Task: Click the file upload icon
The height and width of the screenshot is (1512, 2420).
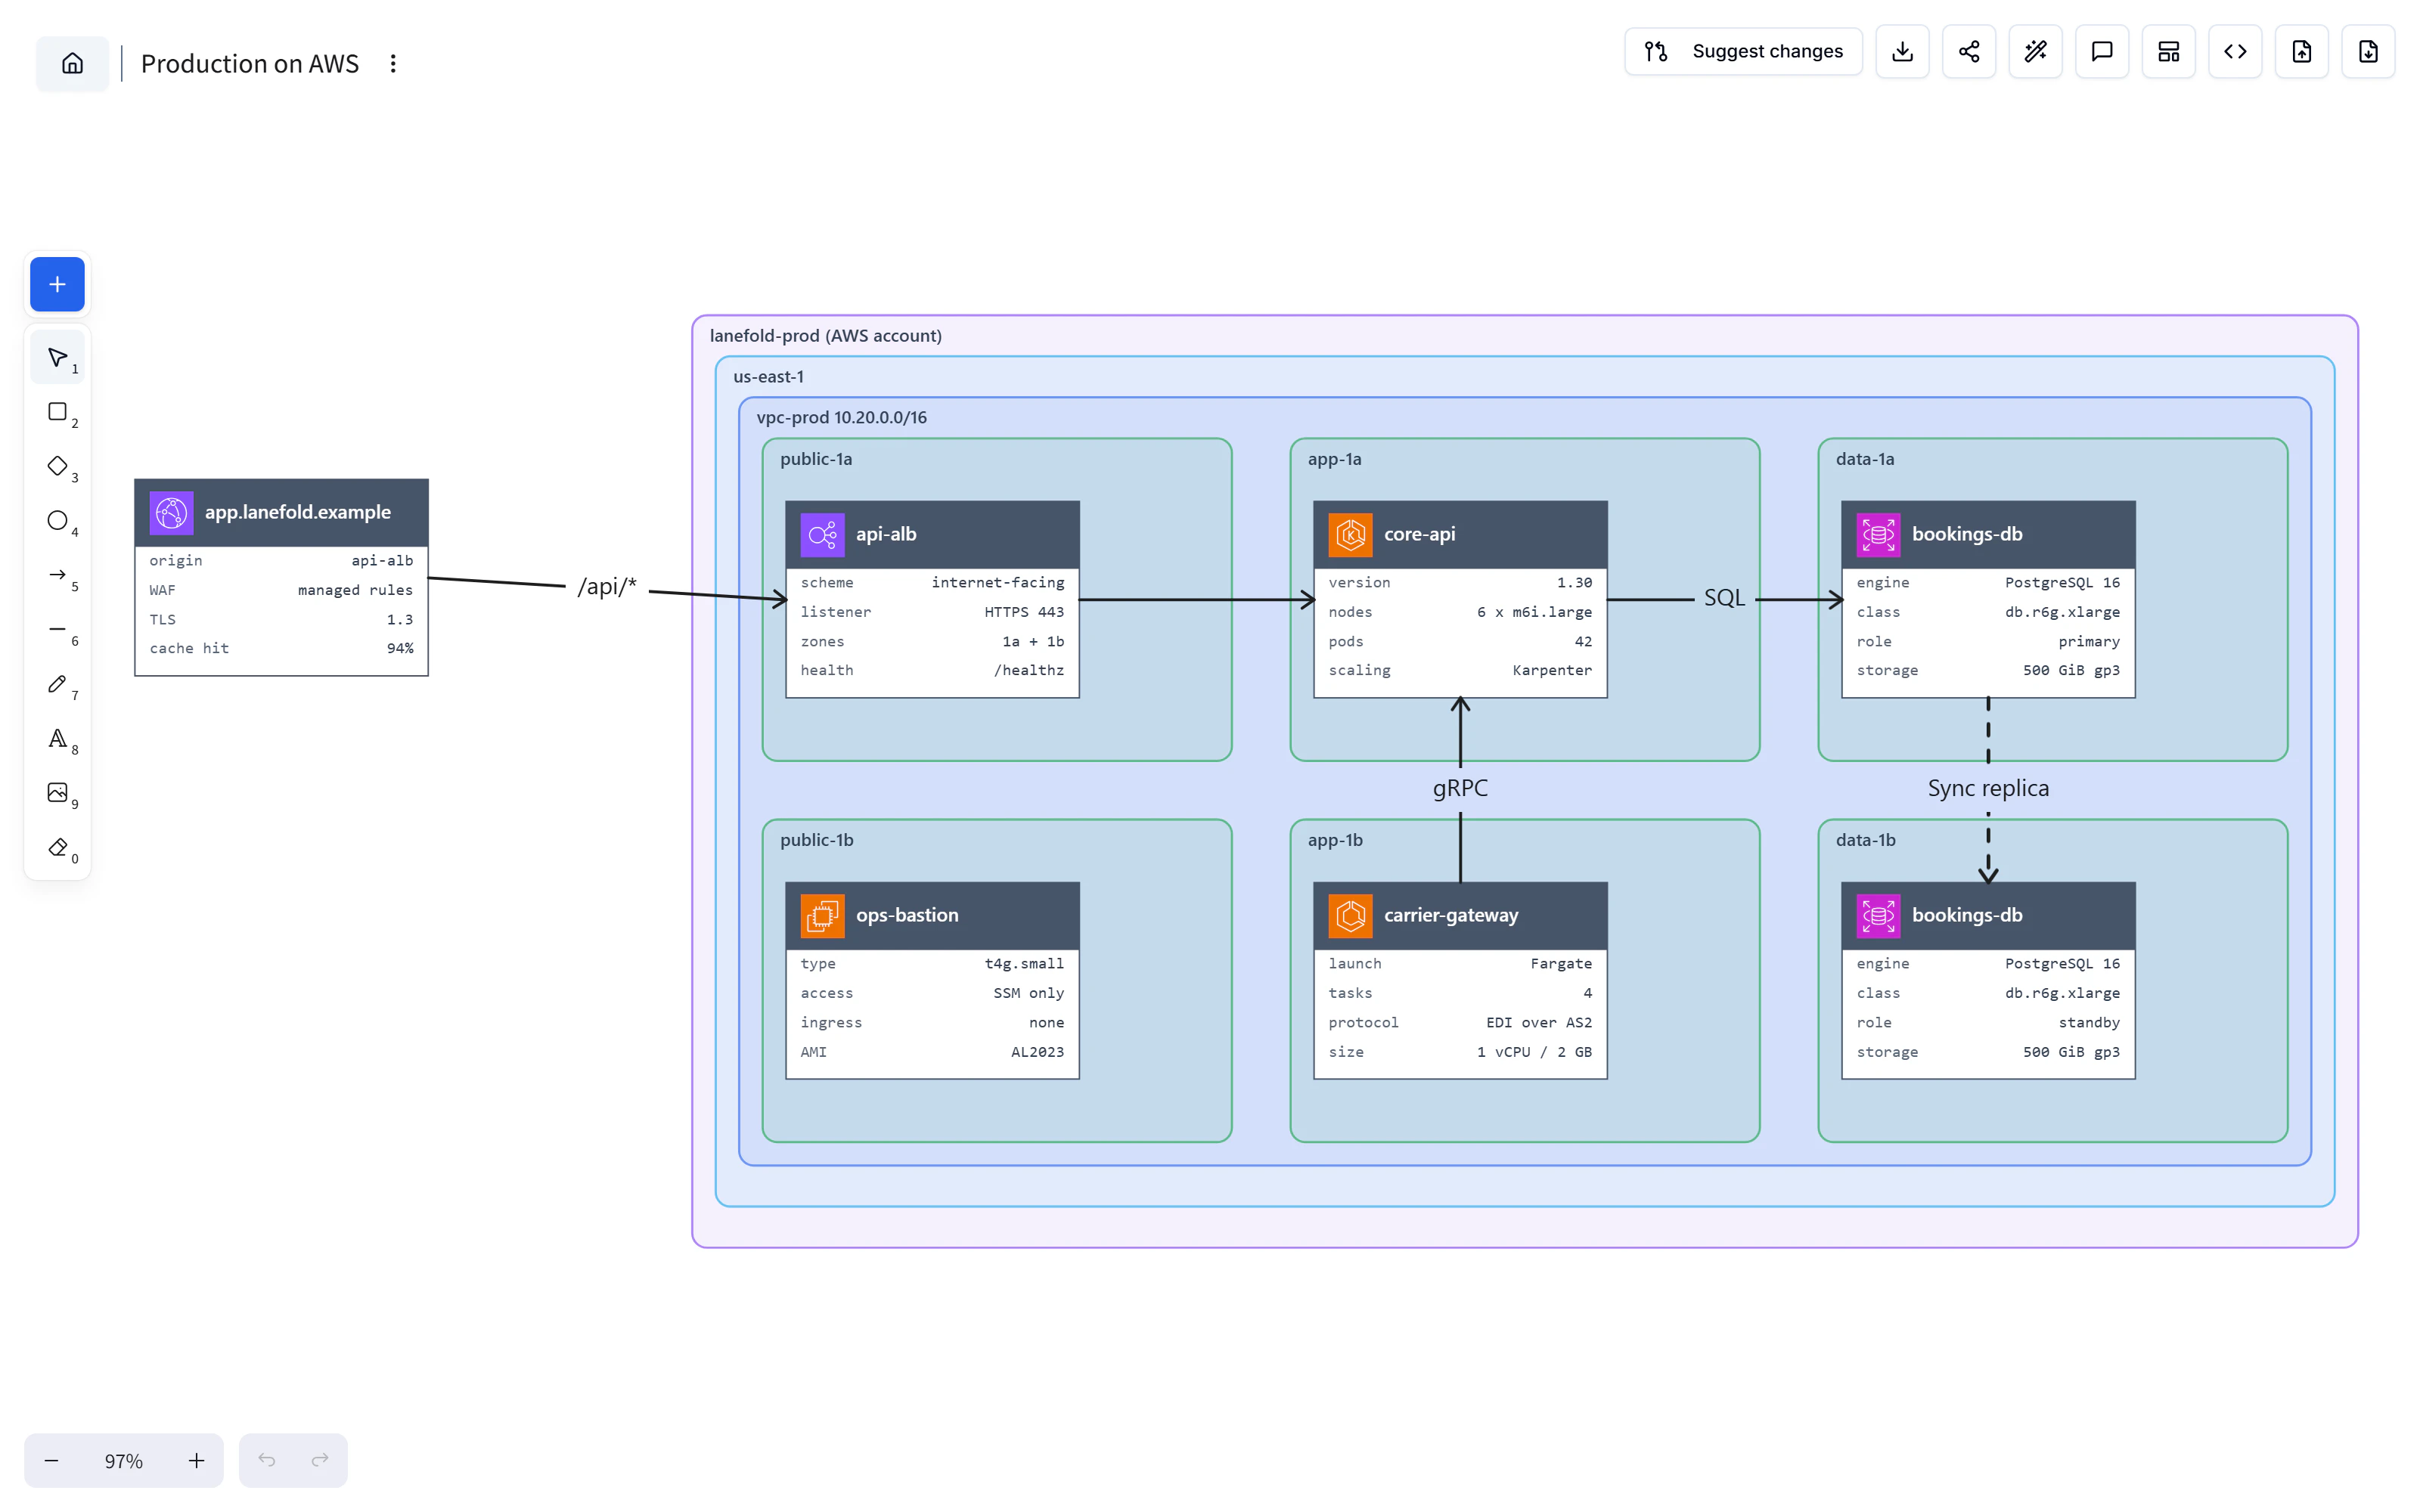Action: point(2301,51)
